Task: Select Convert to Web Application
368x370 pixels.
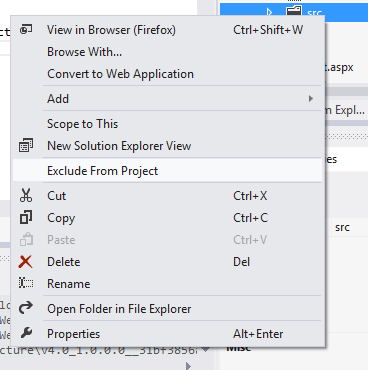Action: click(167, 74)
